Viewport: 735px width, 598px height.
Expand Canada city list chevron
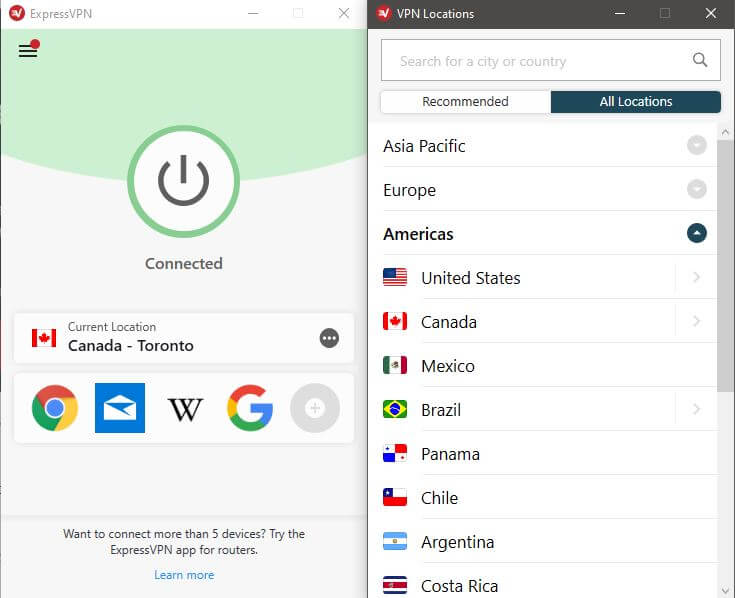pyautogui.click(x=697, y=321)
